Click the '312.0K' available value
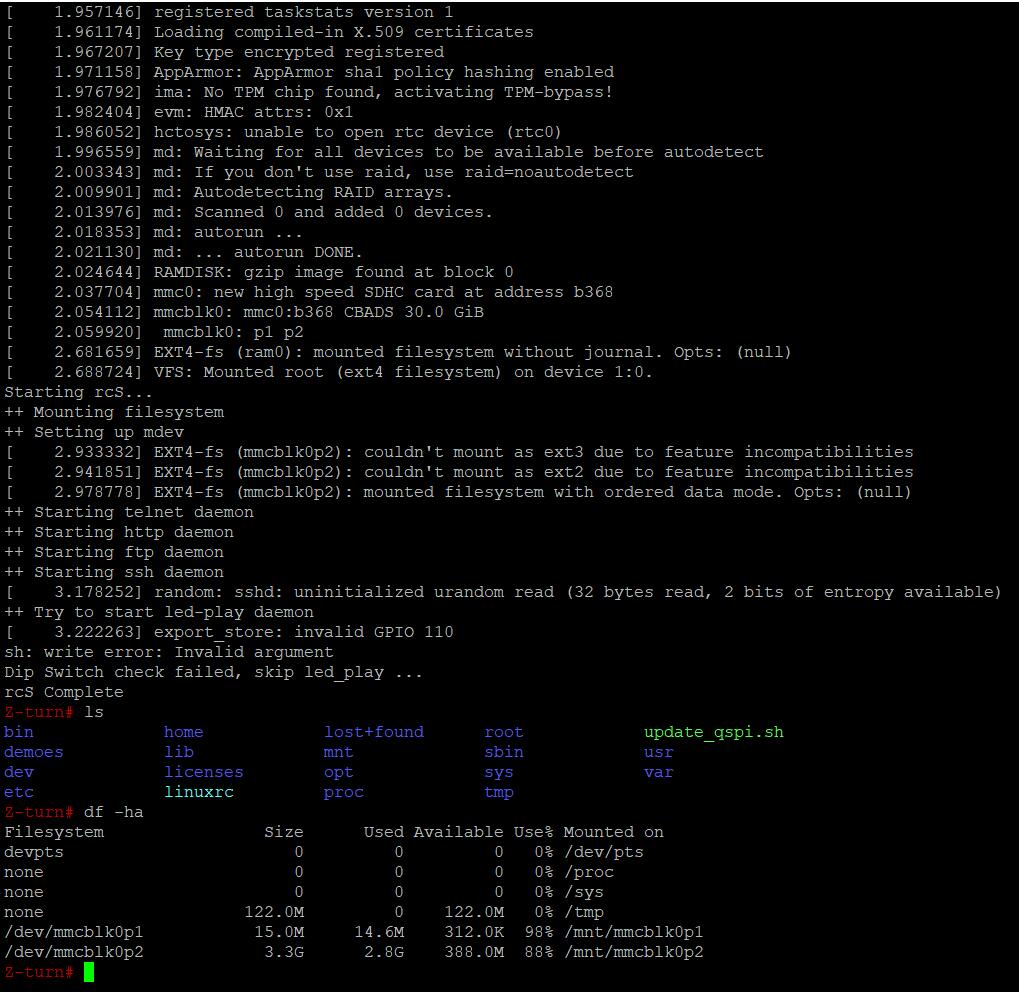 tap(474, 932)
